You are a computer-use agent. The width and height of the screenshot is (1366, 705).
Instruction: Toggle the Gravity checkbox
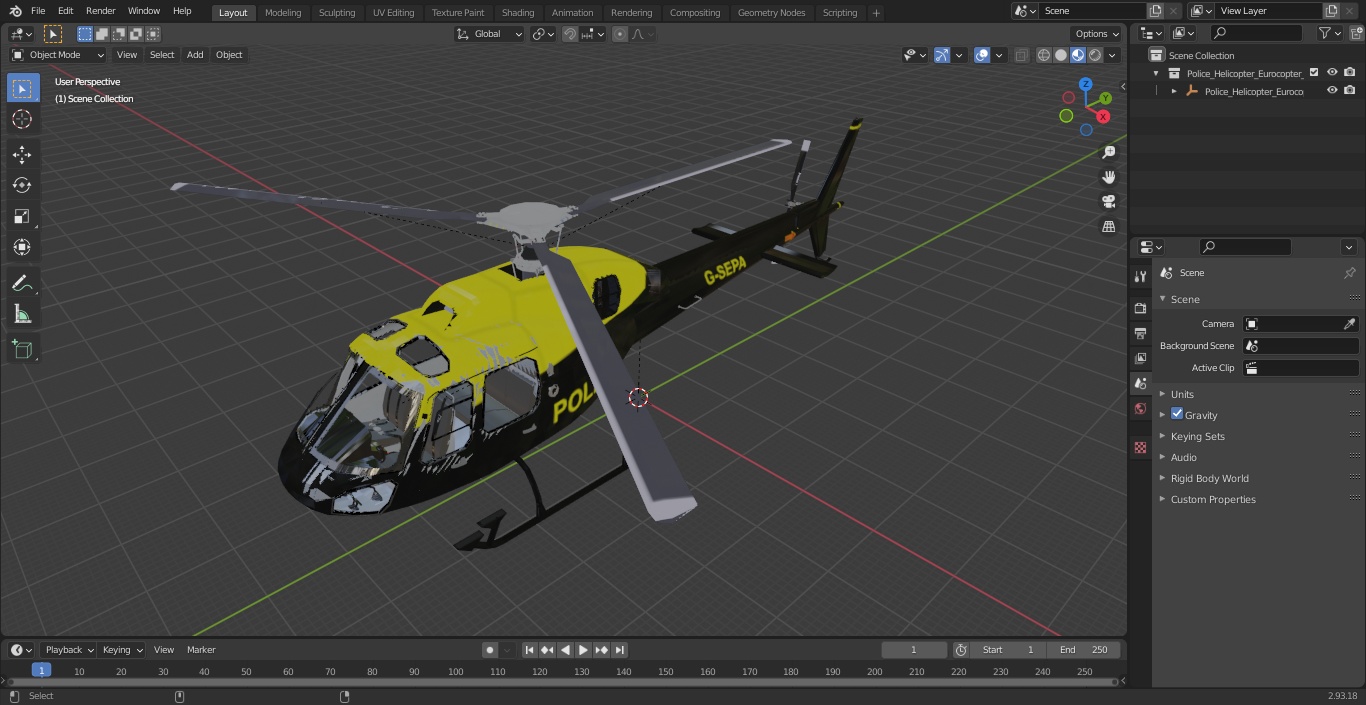pos(1177,414)
